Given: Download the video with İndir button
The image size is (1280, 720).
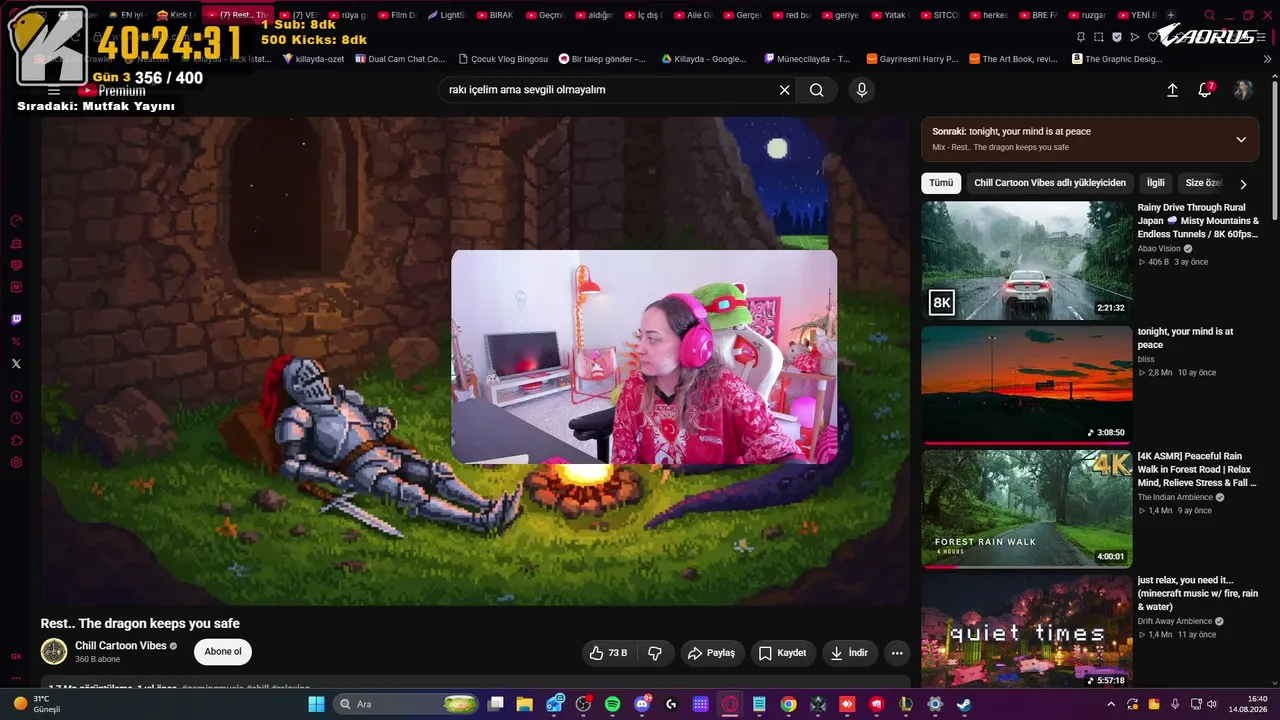Looking at the screenshot, I should coord(849,653).
